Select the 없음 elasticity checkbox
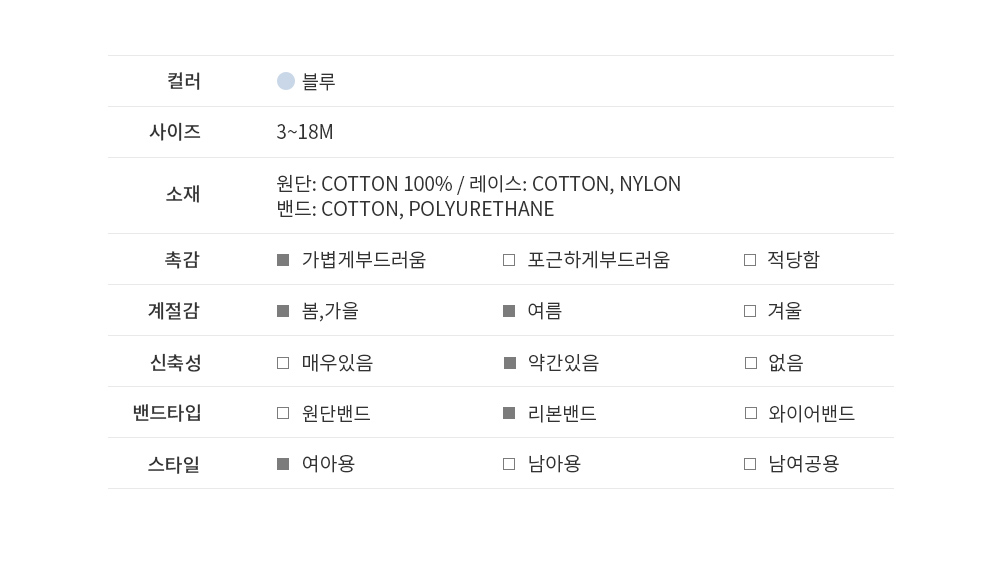This screenshot has height=568, width=1000. click(x=751, y=363)
